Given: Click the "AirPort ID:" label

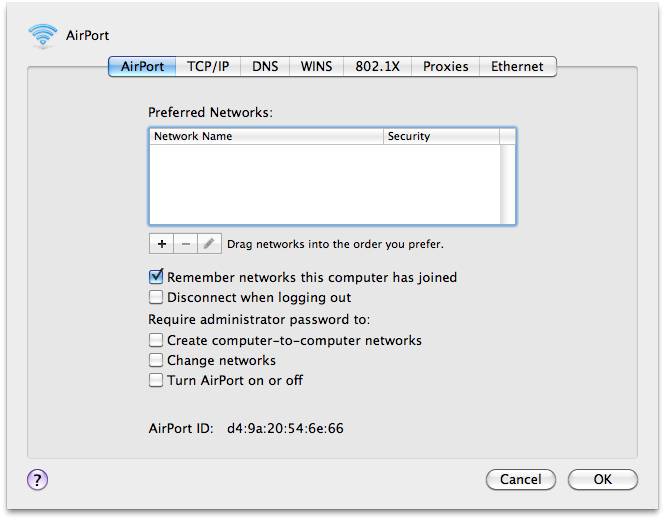Looking at the screenshot, I should click(x=181, y=428).
